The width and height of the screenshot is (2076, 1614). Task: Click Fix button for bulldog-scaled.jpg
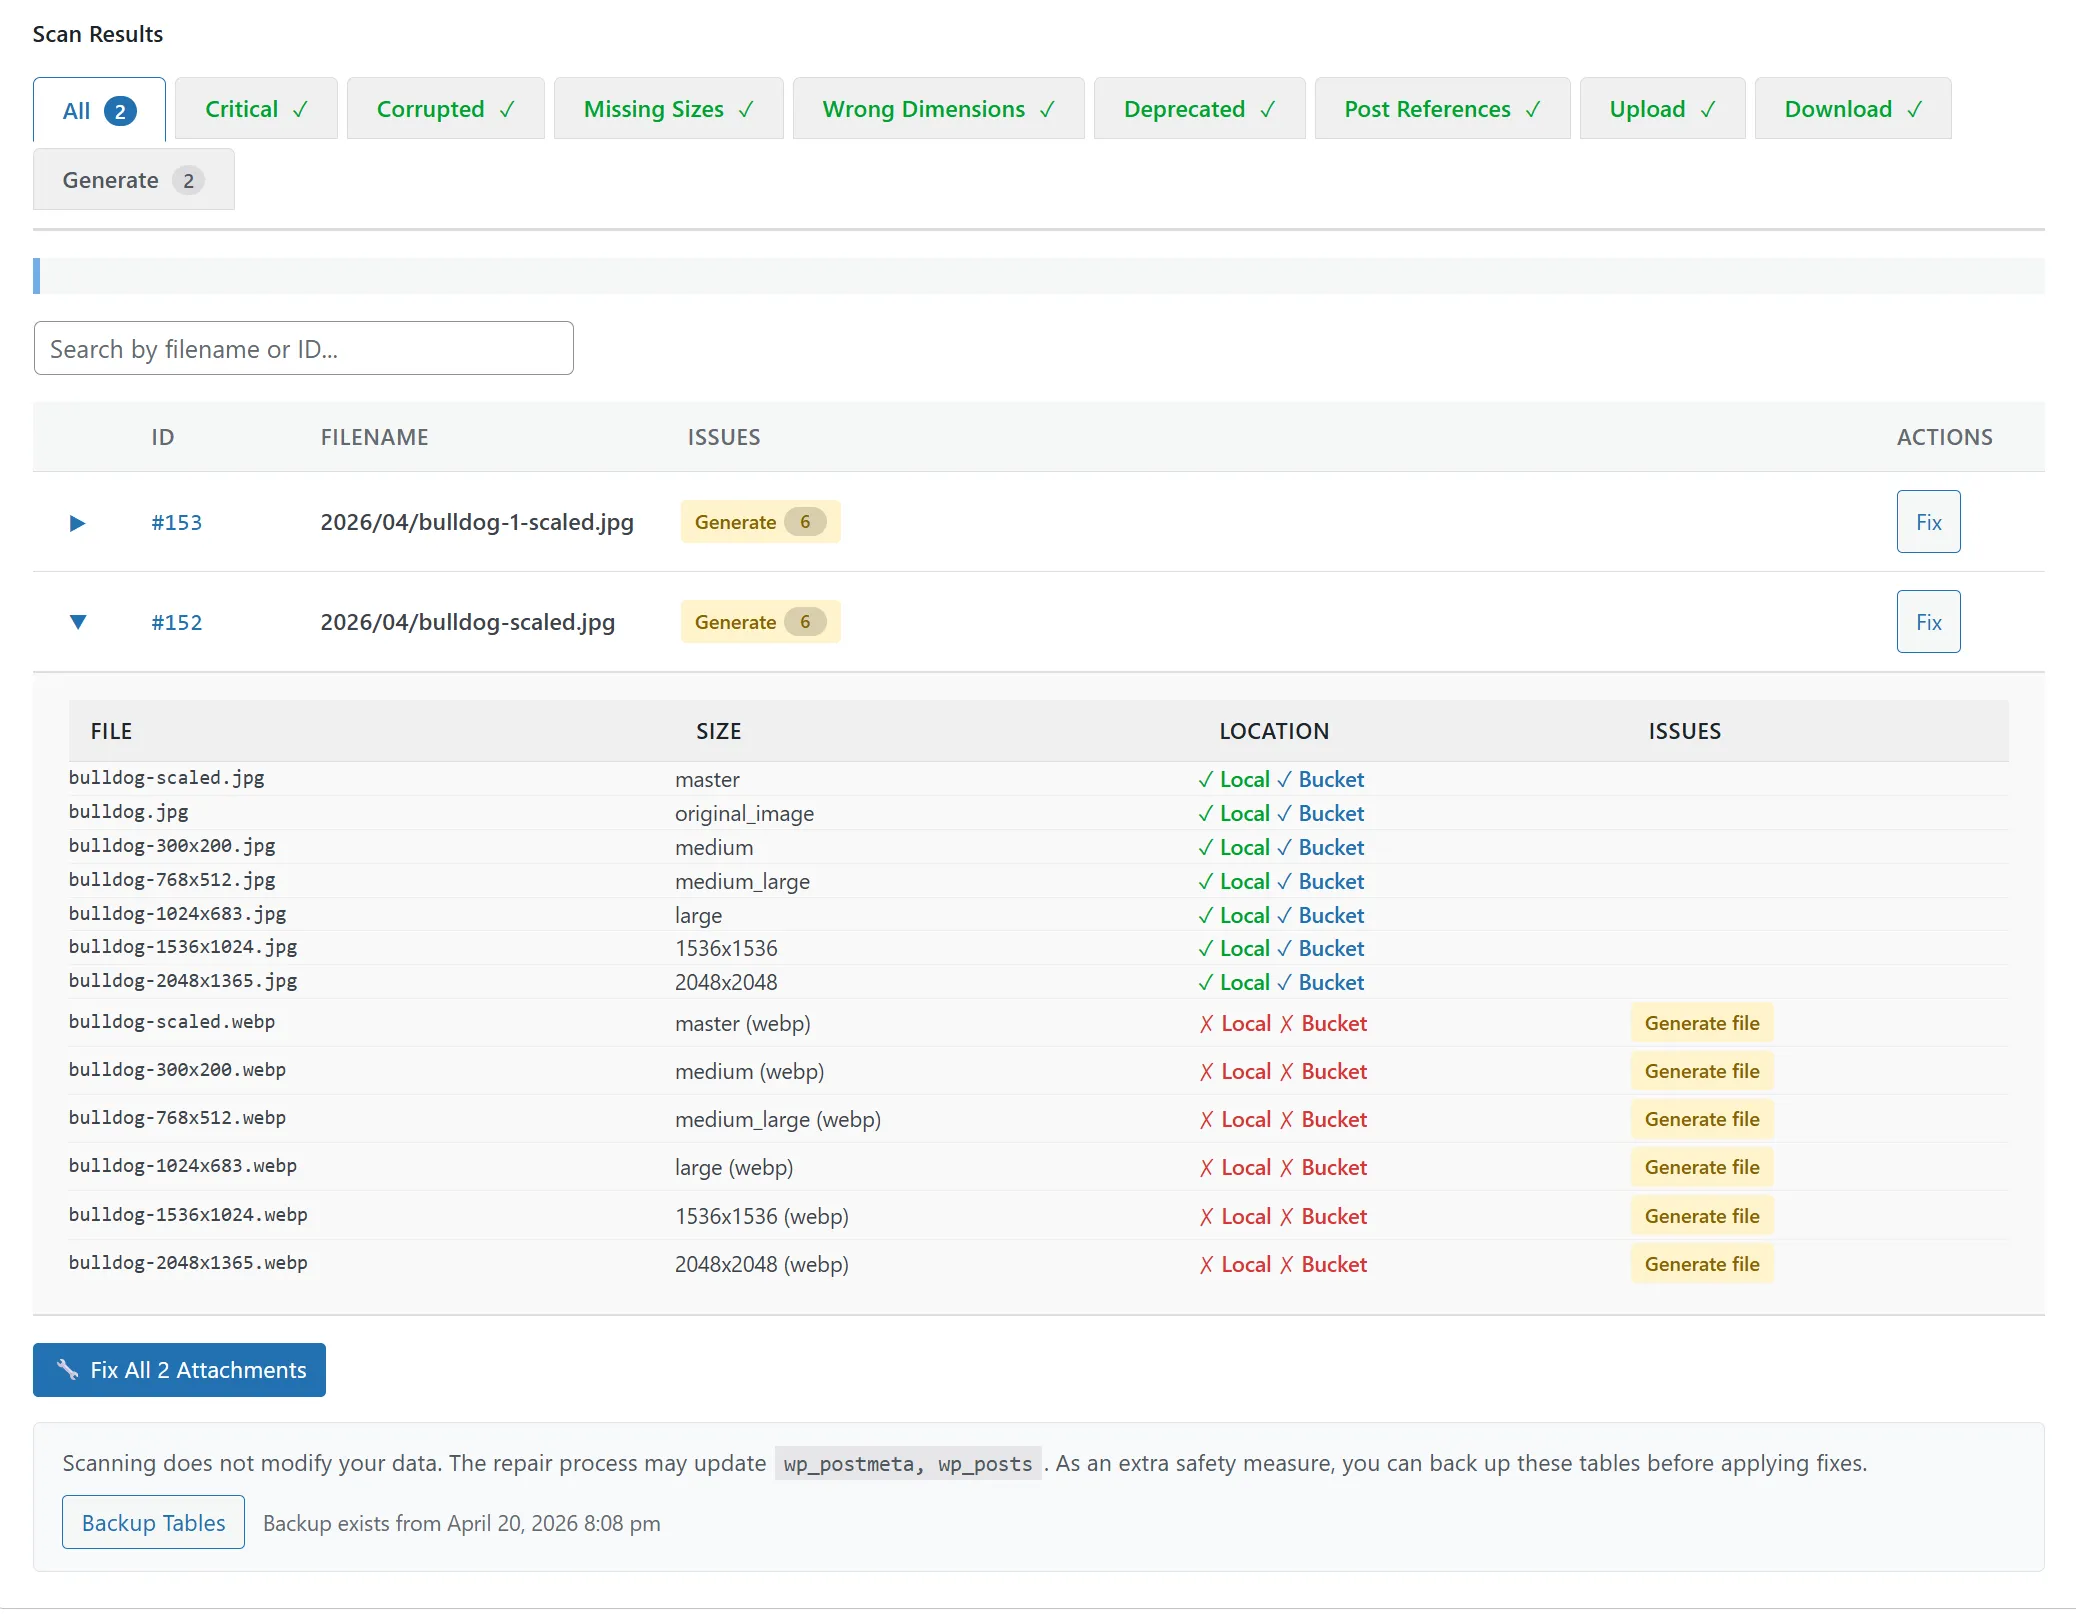pos(1928,622)
